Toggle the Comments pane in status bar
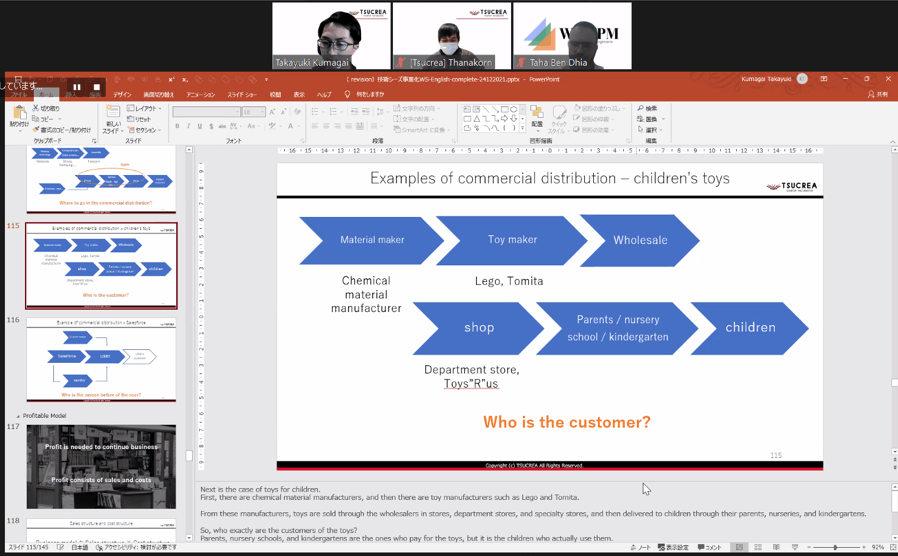 [x=709, y=548]
